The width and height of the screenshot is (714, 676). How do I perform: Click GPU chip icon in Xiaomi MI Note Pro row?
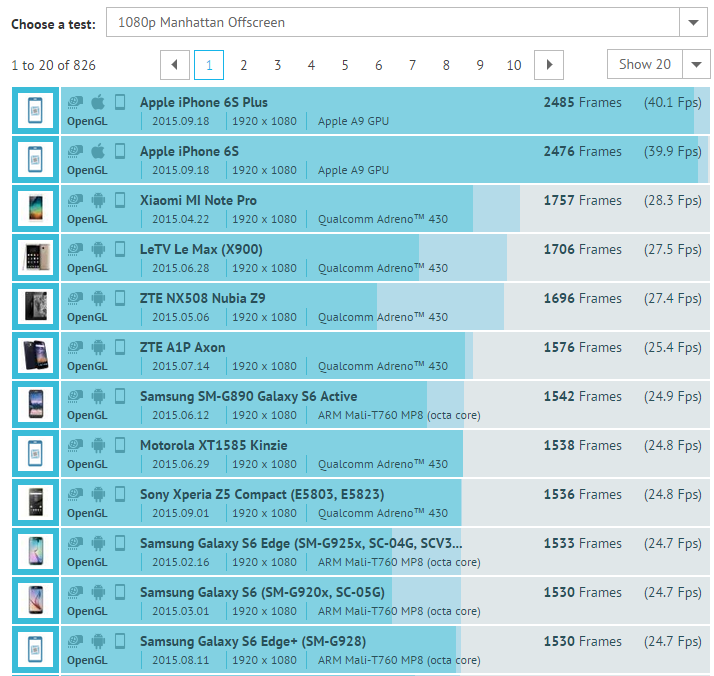pos(76,200)
